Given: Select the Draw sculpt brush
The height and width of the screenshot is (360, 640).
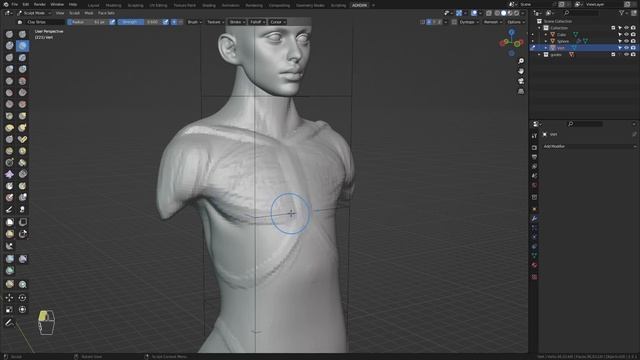Looking at the screenshot, I should [x=9, y=34].
